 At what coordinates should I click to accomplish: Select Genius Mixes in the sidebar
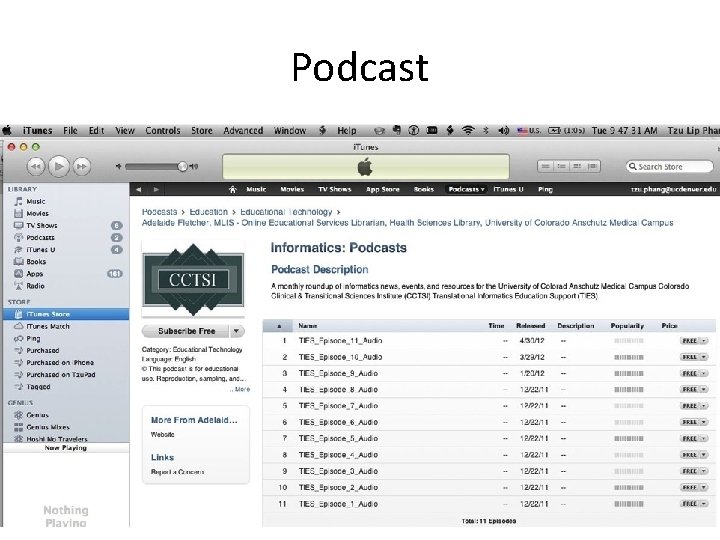click(x=48, y=427)
